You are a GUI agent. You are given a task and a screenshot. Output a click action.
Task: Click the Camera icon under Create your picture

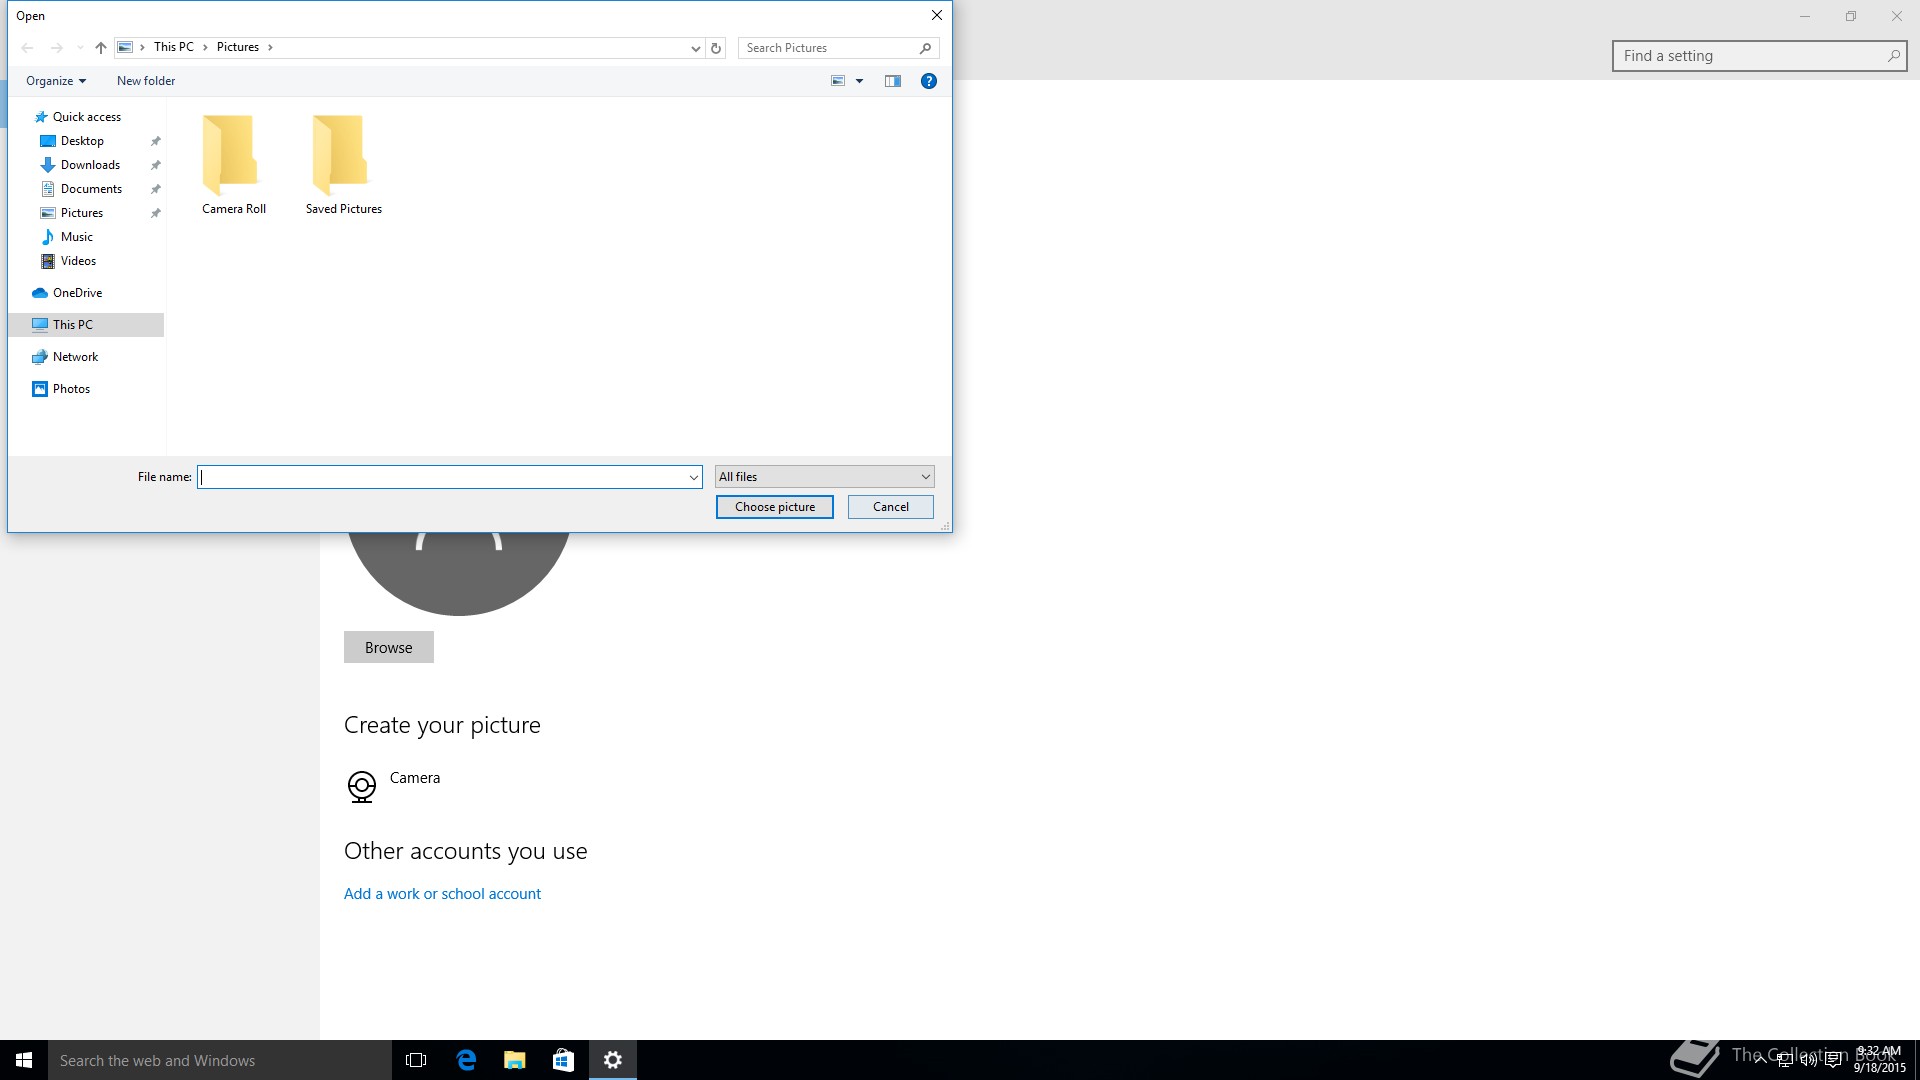coord(361,786)
